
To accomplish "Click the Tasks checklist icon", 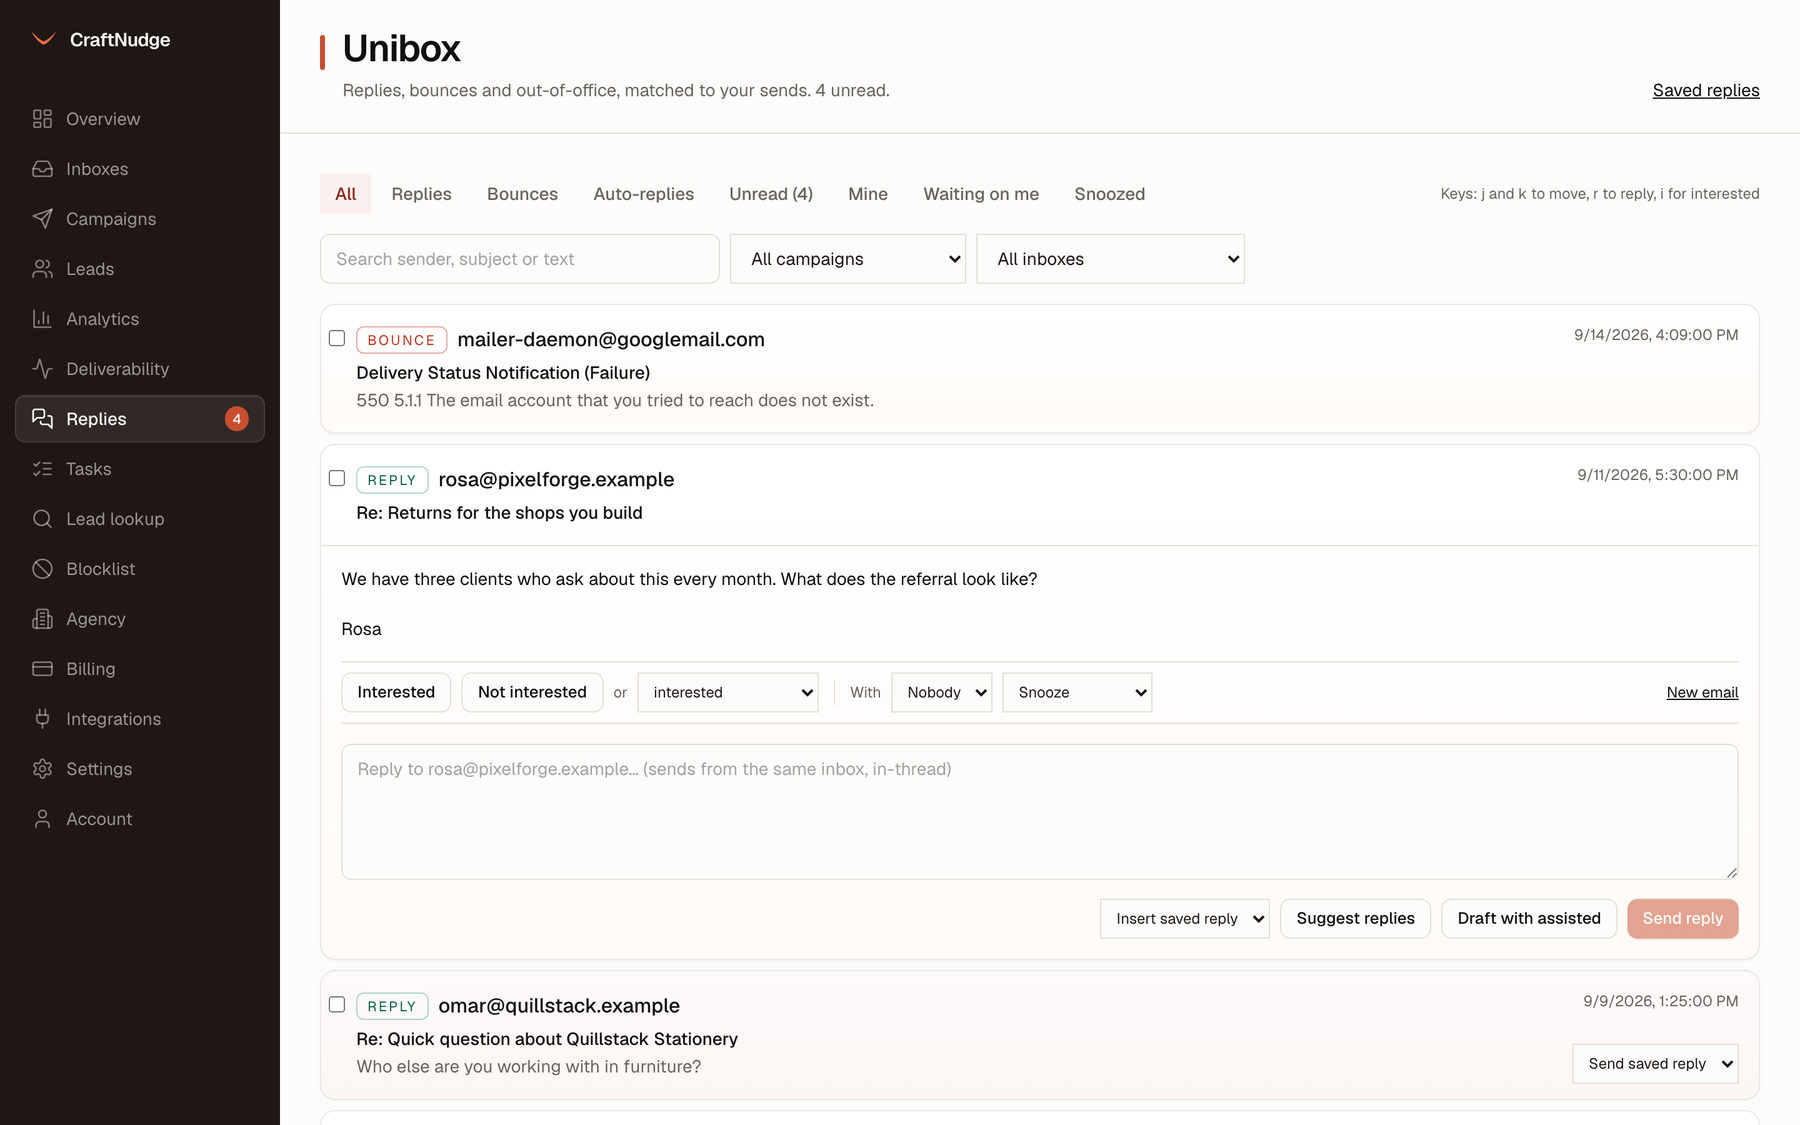I will [x=42, y=469].
